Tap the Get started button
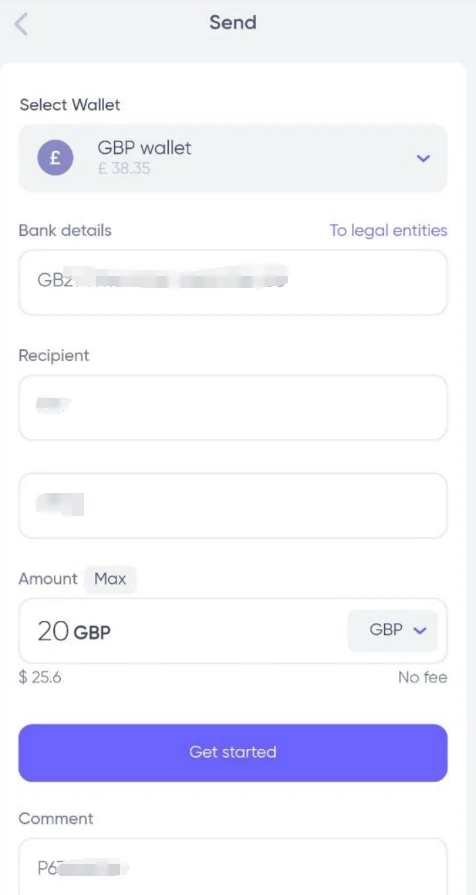The image size is (476, 895). coord(233,752)
